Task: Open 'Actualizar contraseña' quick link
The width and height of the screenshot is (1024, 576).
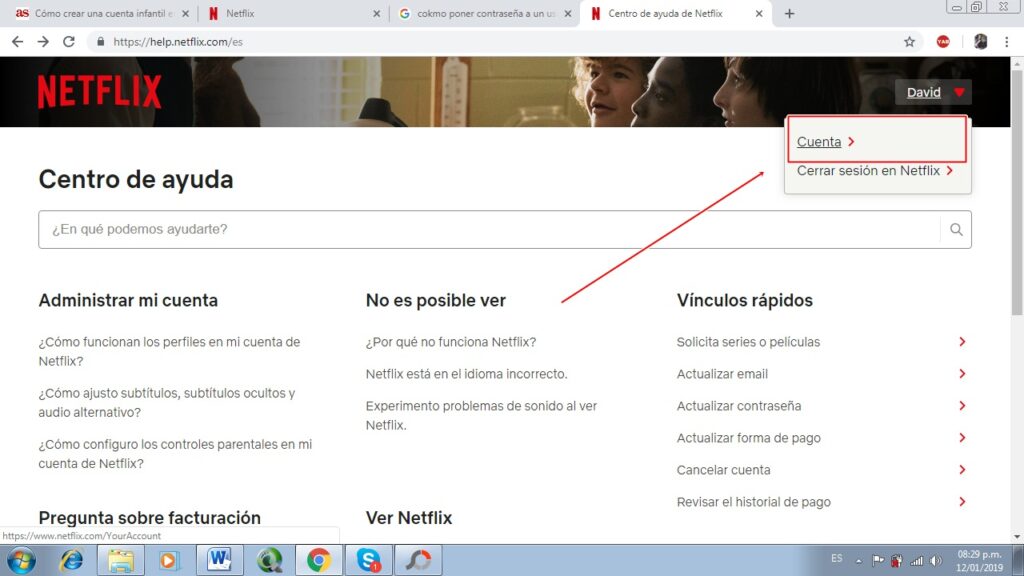Action: 739,406
